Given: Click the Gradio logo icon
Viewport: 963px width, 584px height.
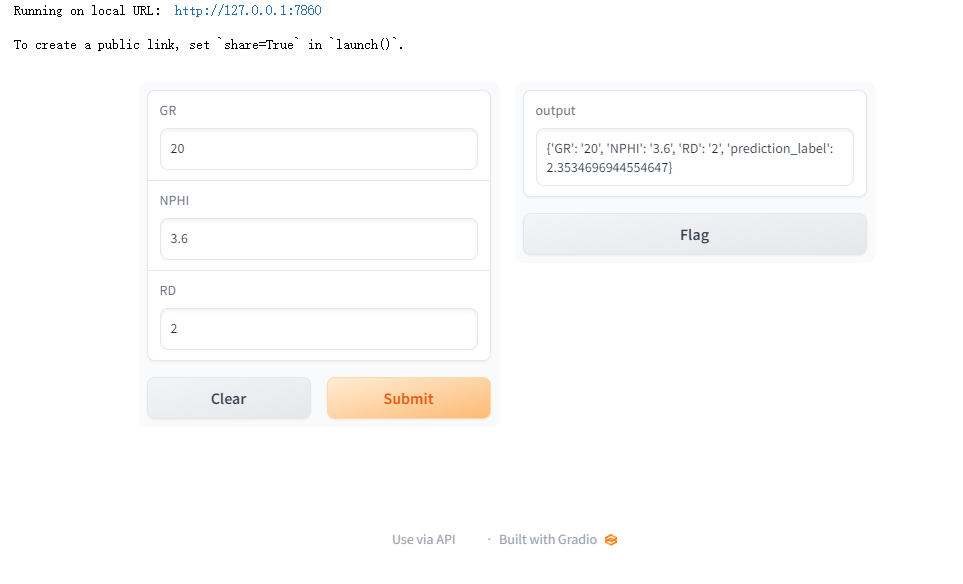Looking at the screenshot, I should point(611,540).
